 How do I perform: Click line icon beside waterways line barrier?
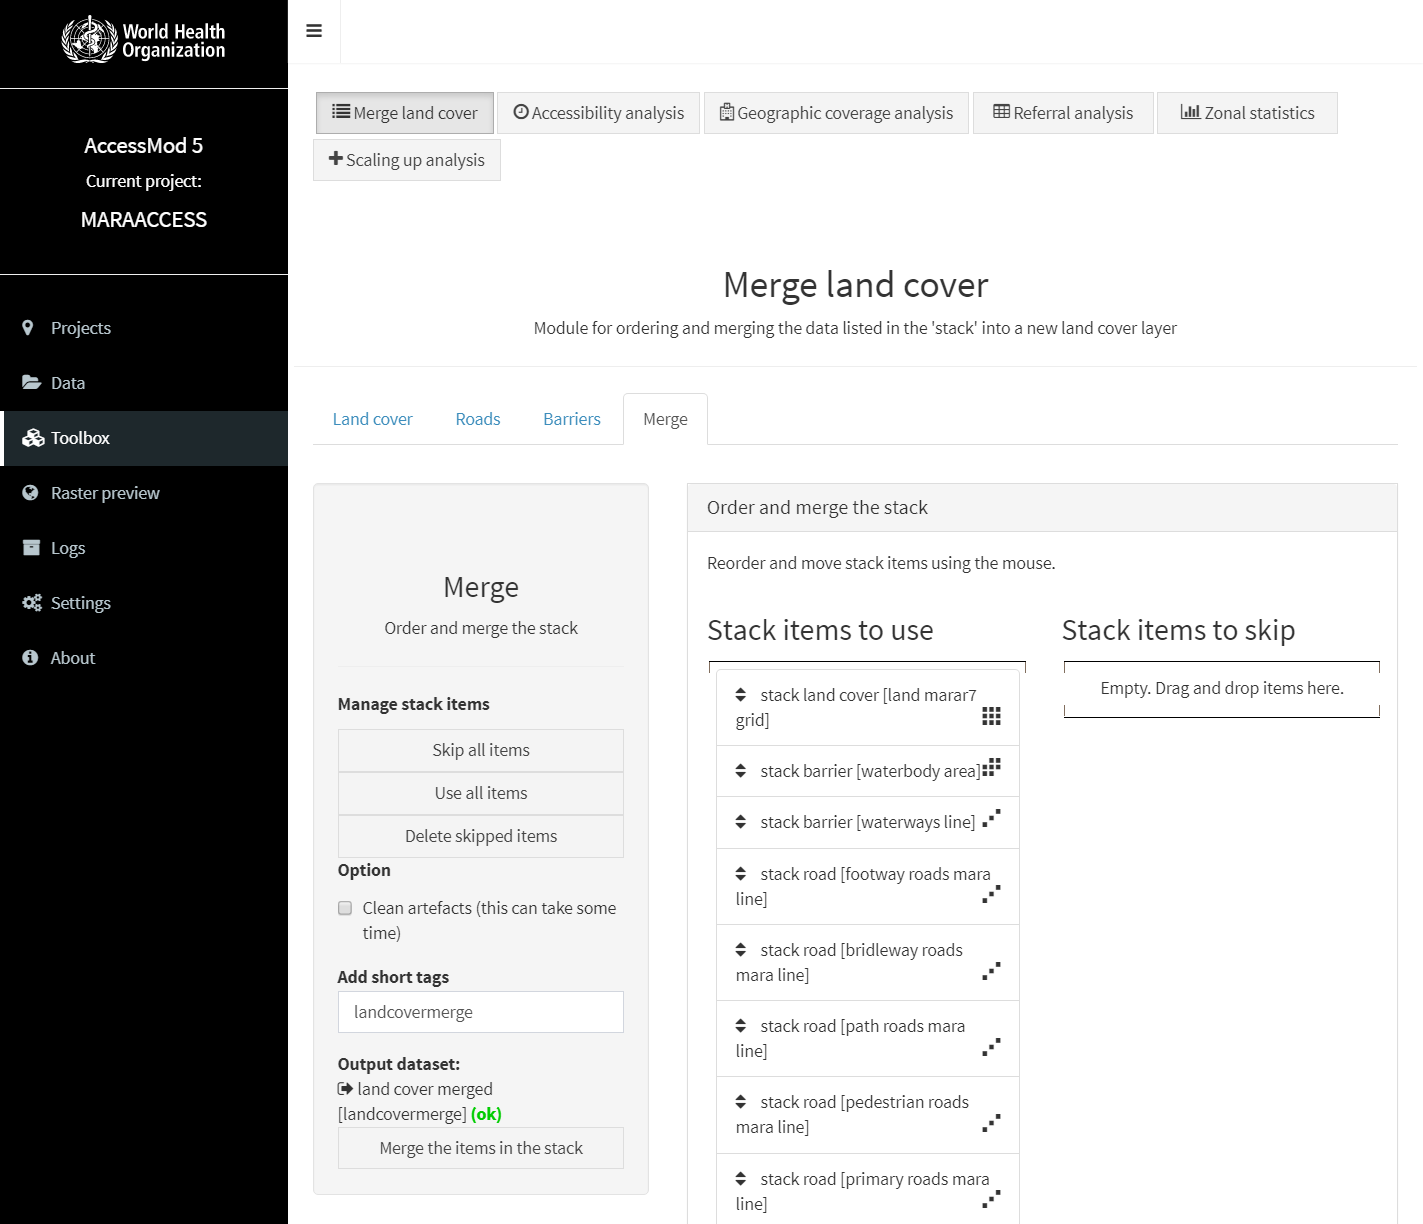991,819
